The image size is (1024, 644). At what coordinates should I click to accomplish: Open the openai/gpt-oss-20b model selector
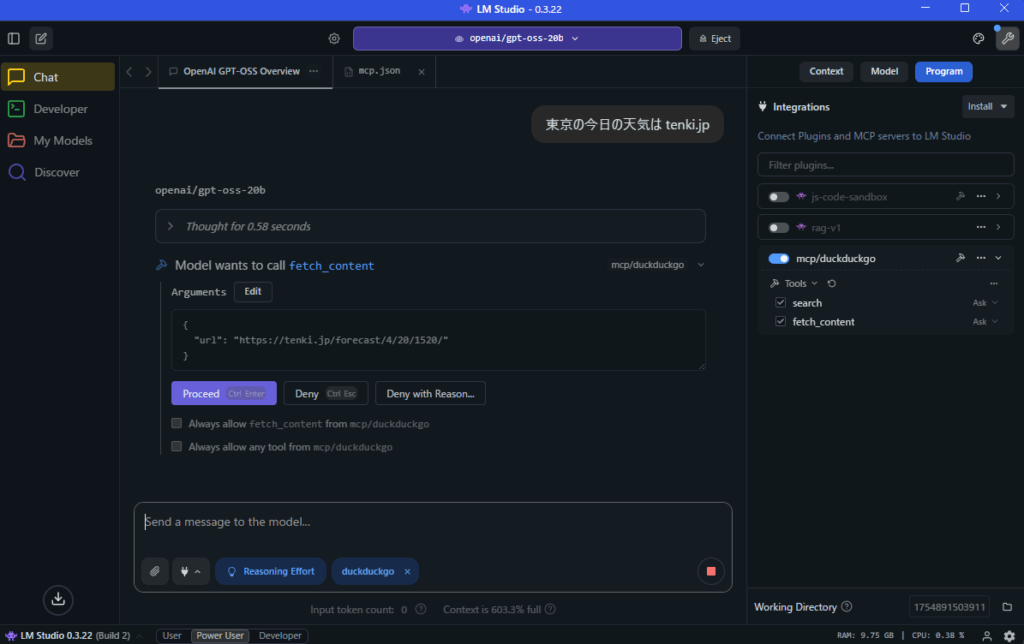[517, 39]
